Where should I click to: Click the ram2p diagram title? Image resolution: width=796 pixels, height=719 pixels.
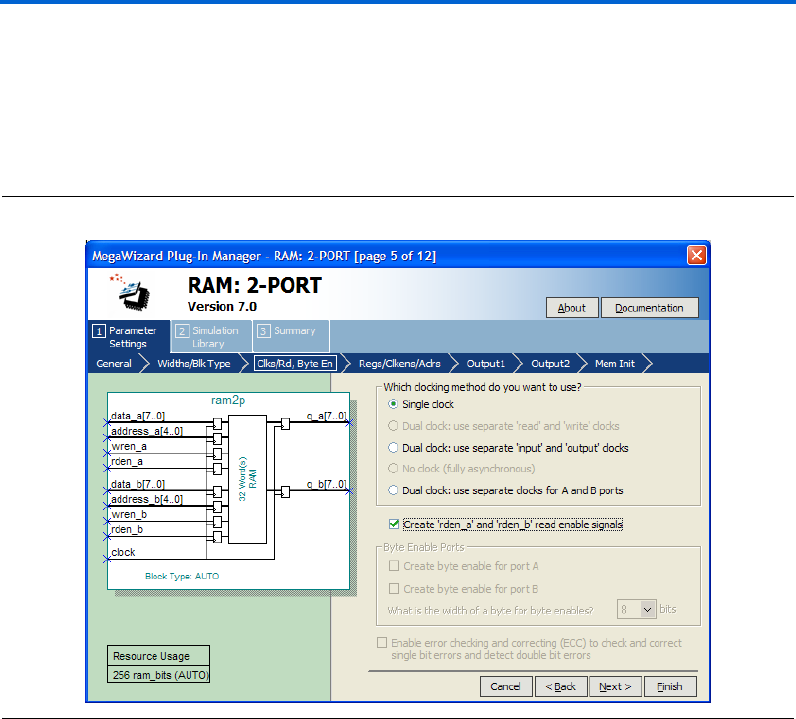[228, 400]
